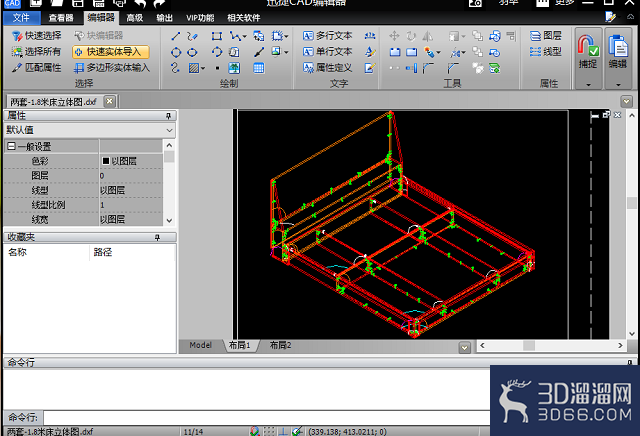Choose the freehand sketch tool
Screen dimensions: 640x436
[x=192, y=36]
